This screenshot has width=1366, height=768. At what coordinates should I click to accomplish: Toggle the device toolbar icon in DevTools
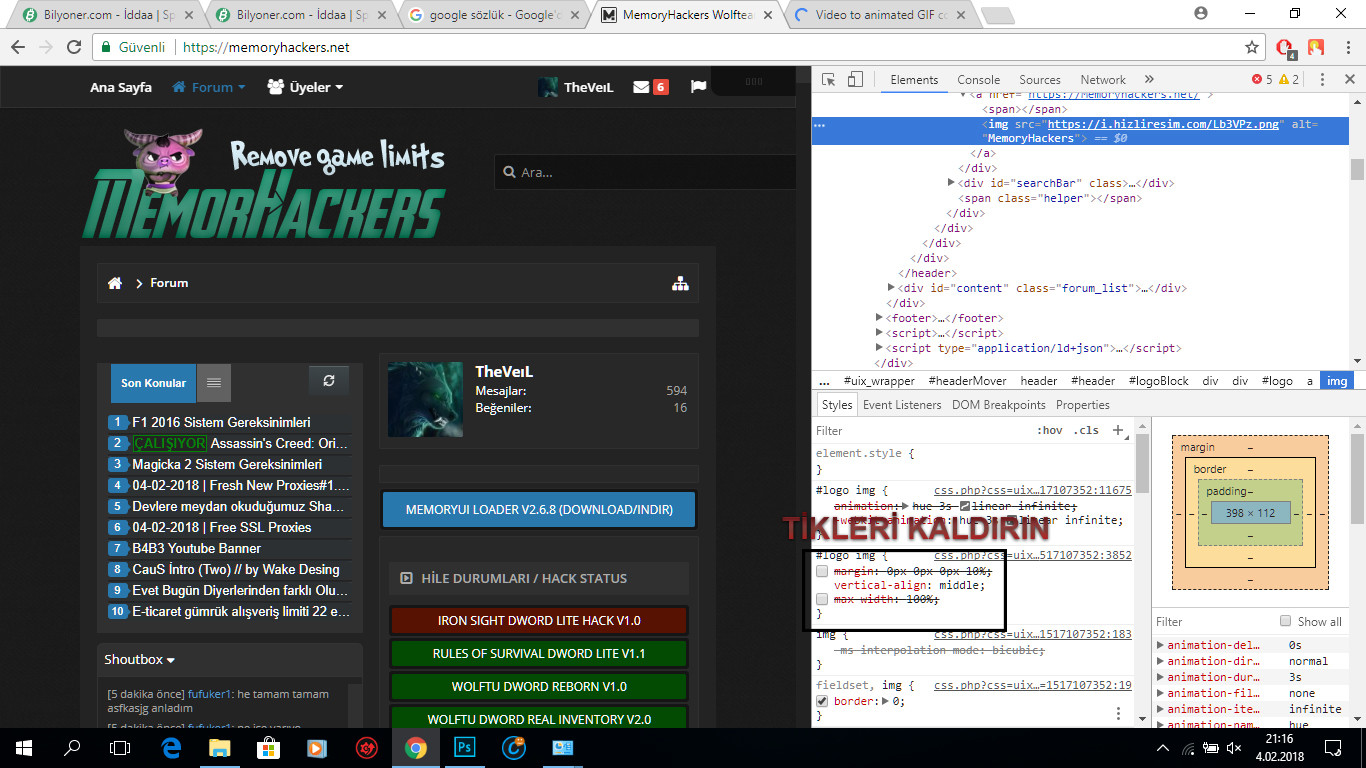coord(855,79)
